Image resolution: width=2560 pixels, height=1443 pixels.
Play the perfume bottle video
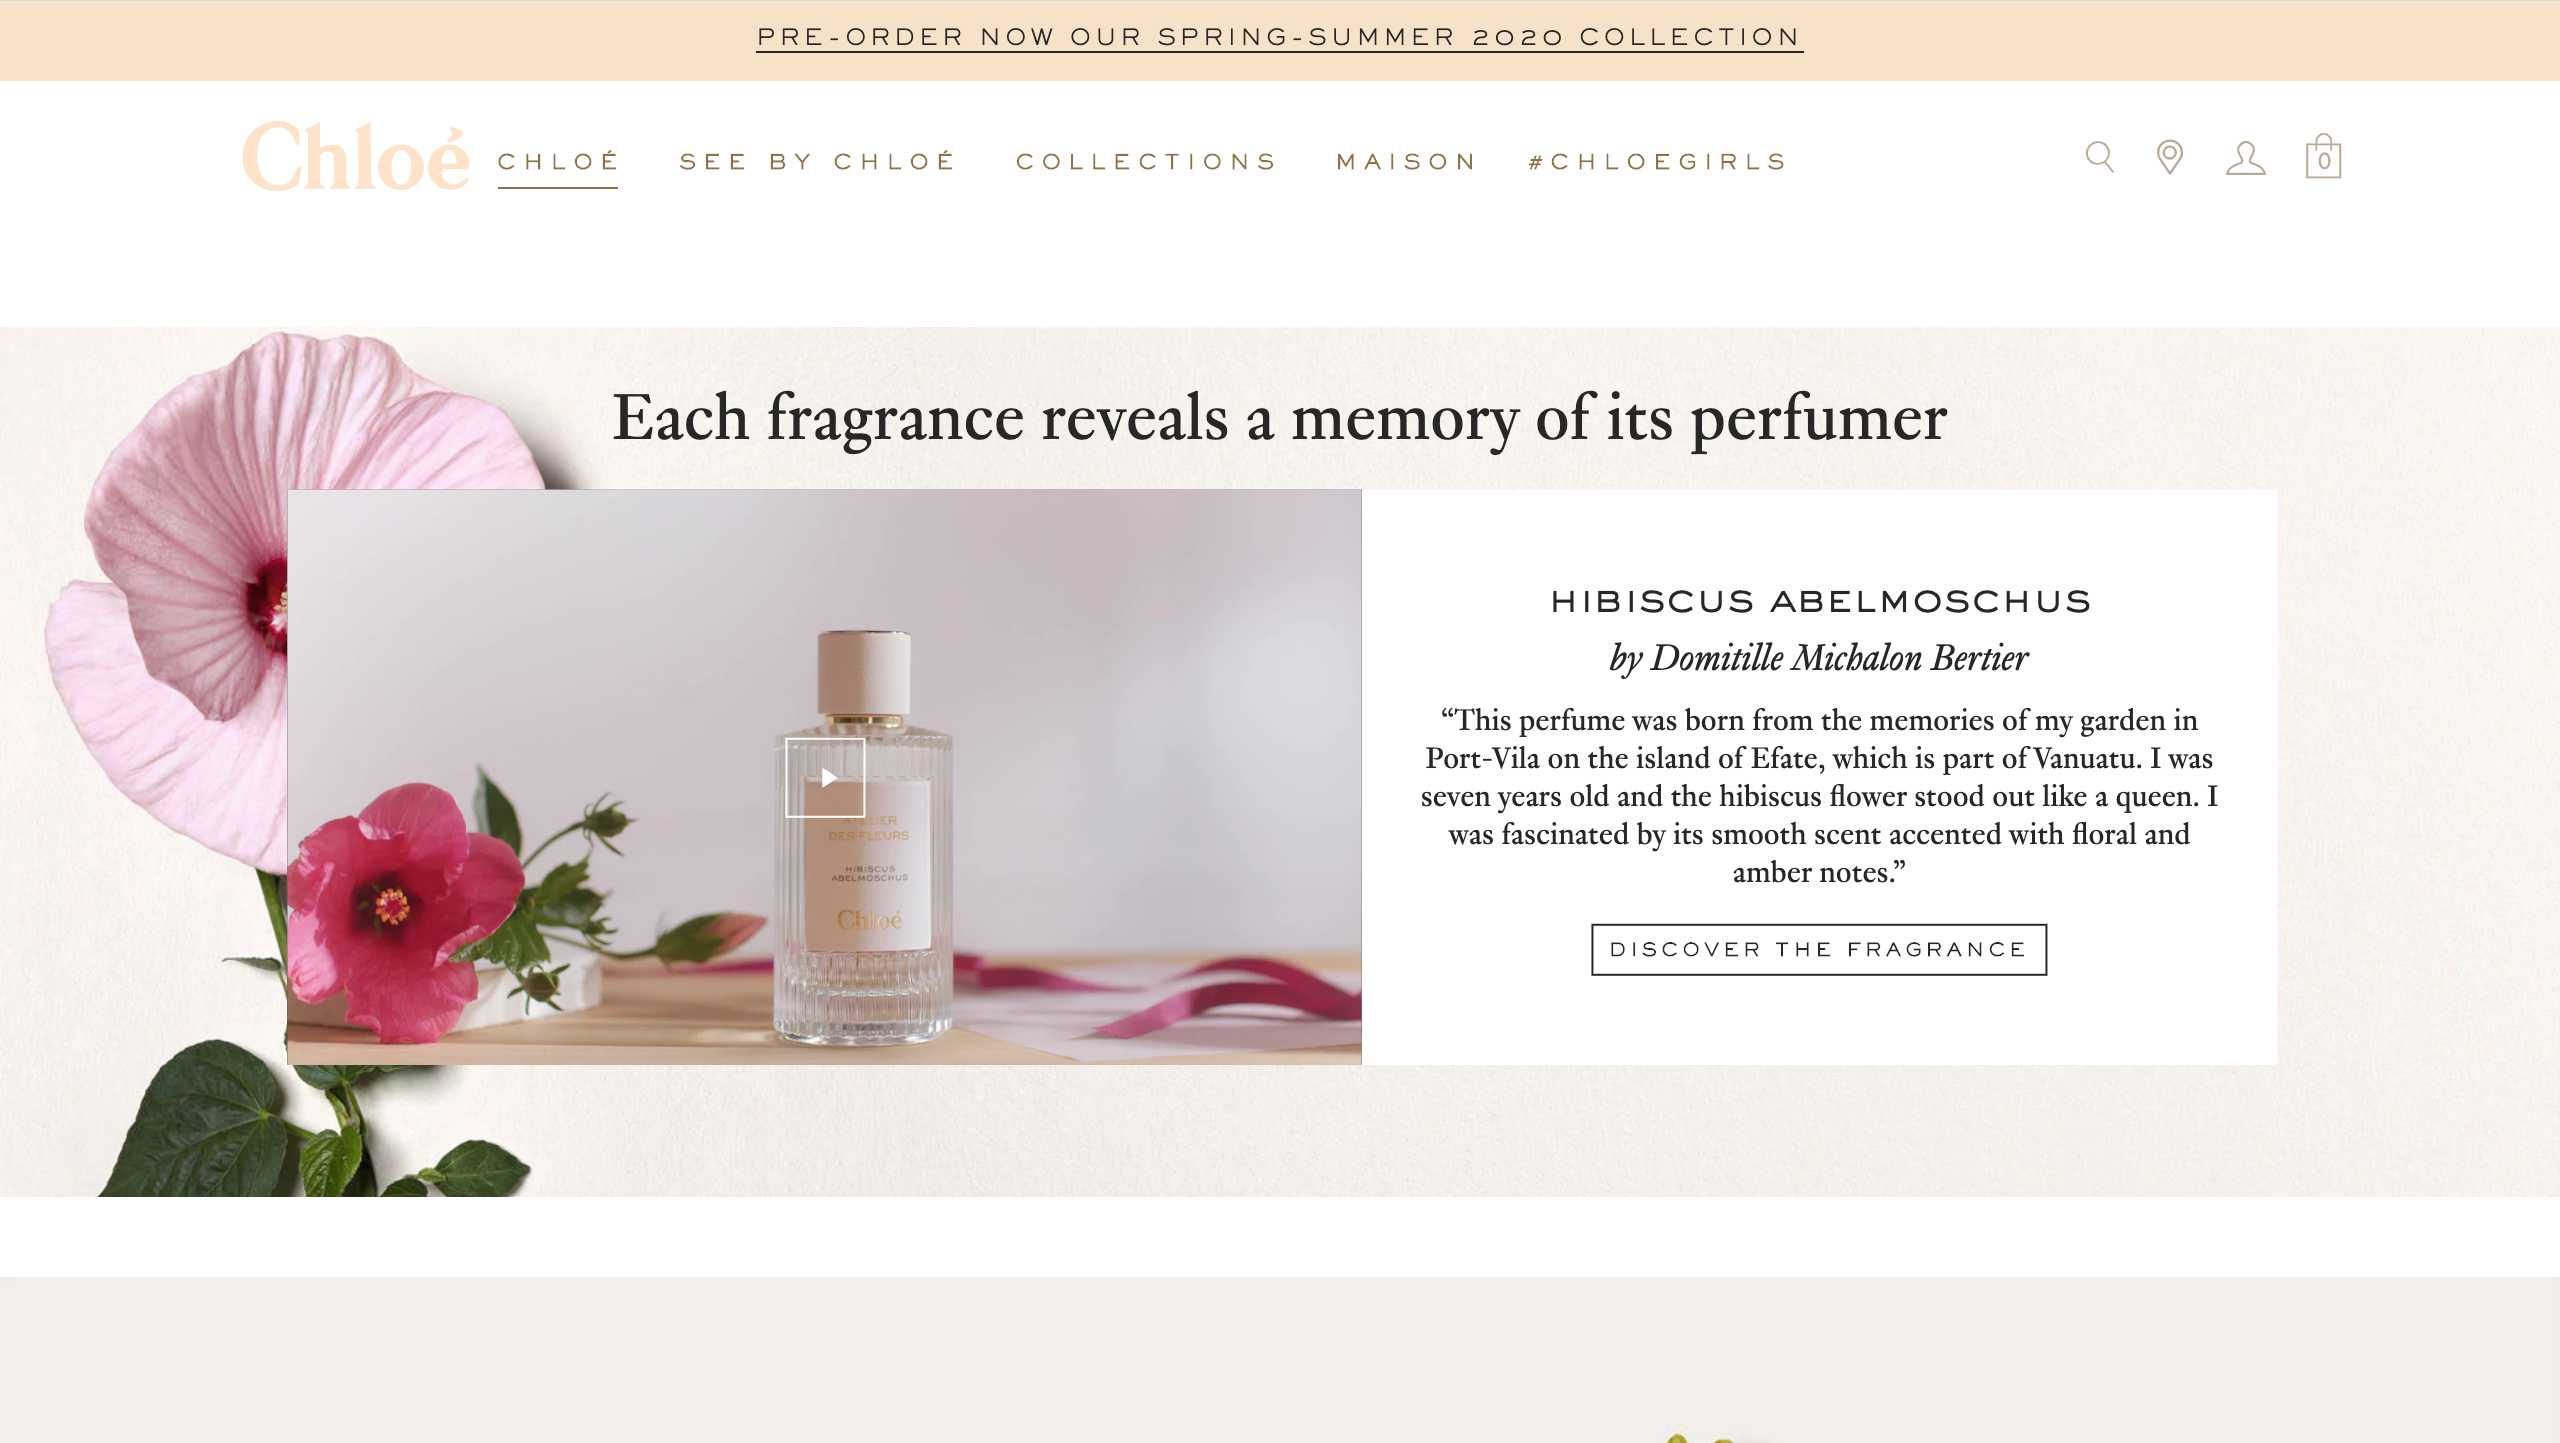tap(825, 777)
